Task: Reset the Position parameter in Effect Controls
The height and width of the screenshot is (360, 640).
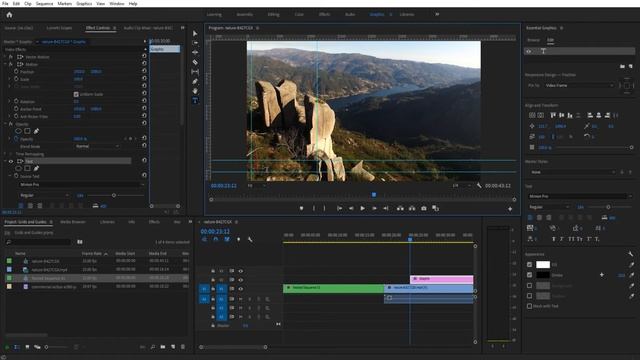Action: click(144, 71)
